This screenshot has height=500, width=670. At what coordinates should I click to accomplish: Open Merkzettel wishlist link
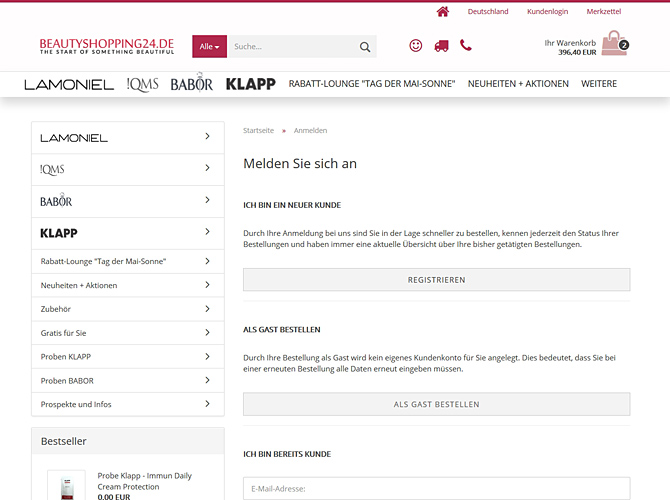pyautogui.click(x=603, y=12)
